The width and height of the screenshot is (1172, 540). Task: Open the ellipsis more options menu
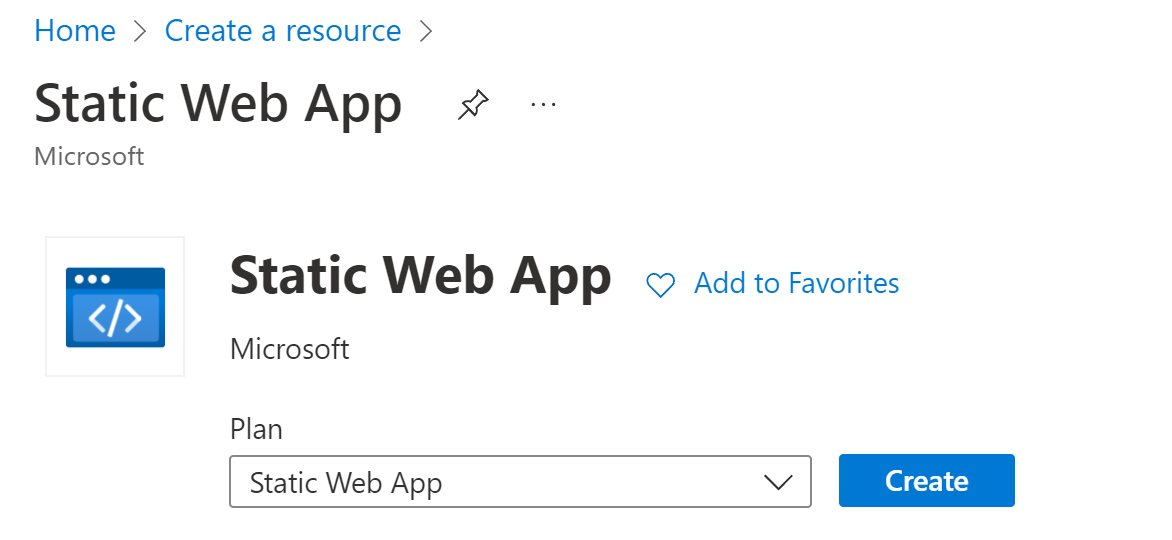tap(543, 104)
